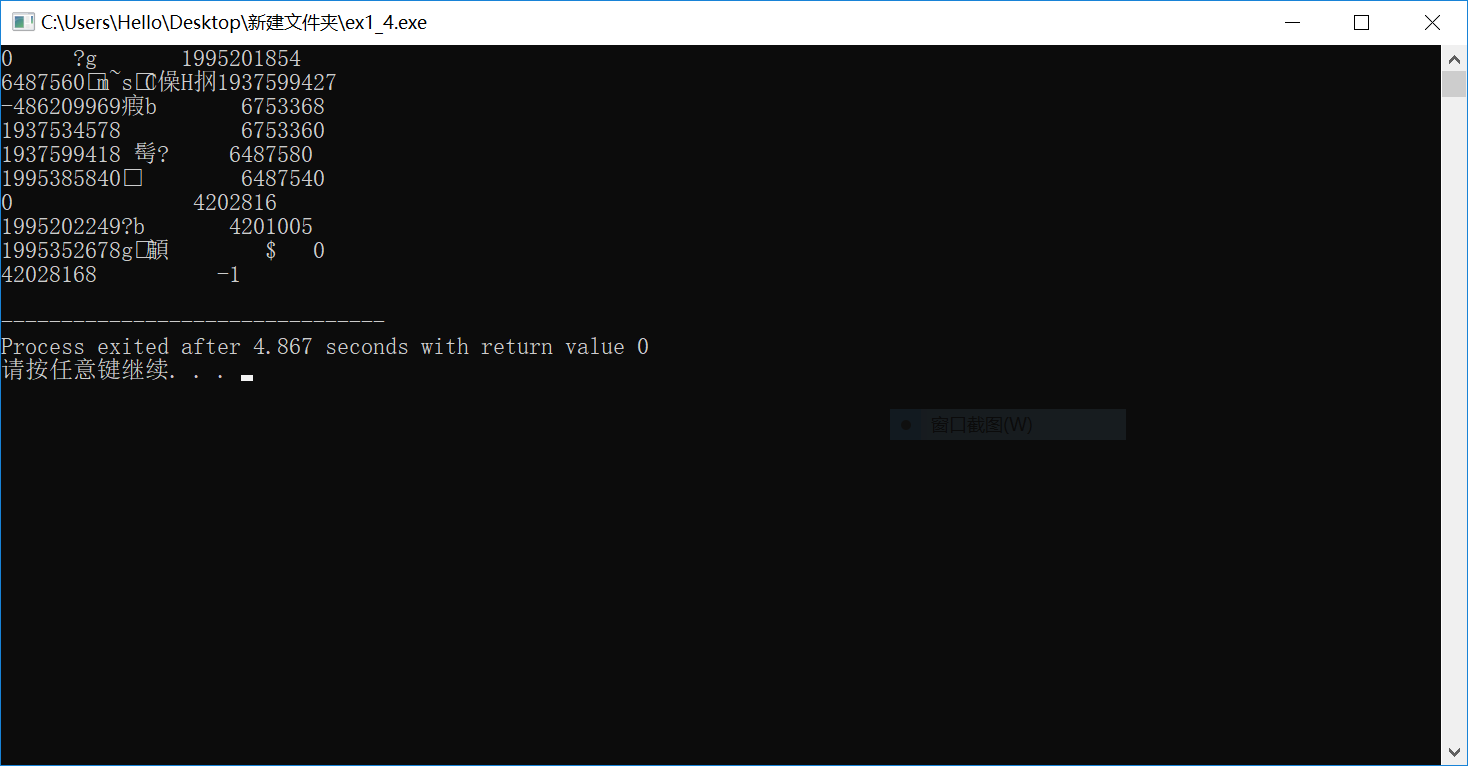Click the 'Process exited after 4.867 seconds' line
Screen dimensions: 1468x766
point(325,347)
